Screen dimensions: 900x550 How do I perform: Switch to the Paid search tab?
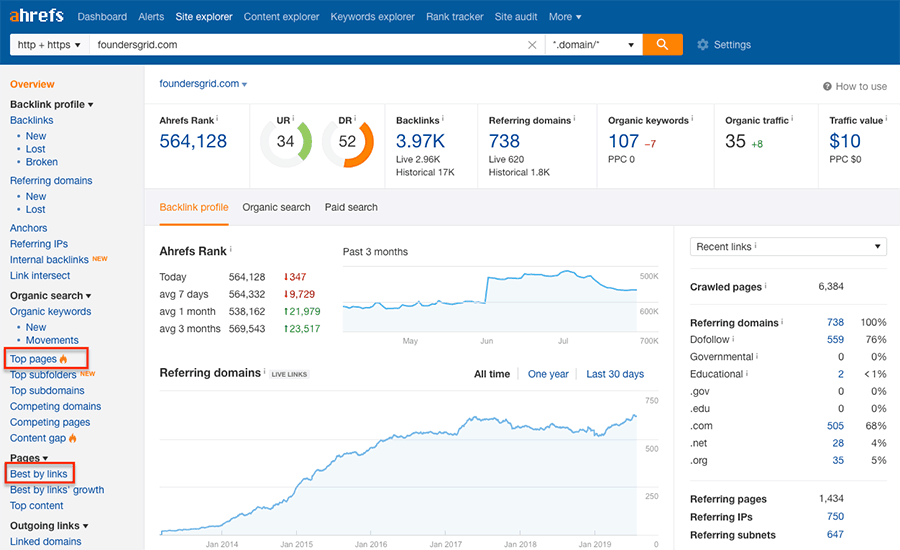tap(351, 207)
